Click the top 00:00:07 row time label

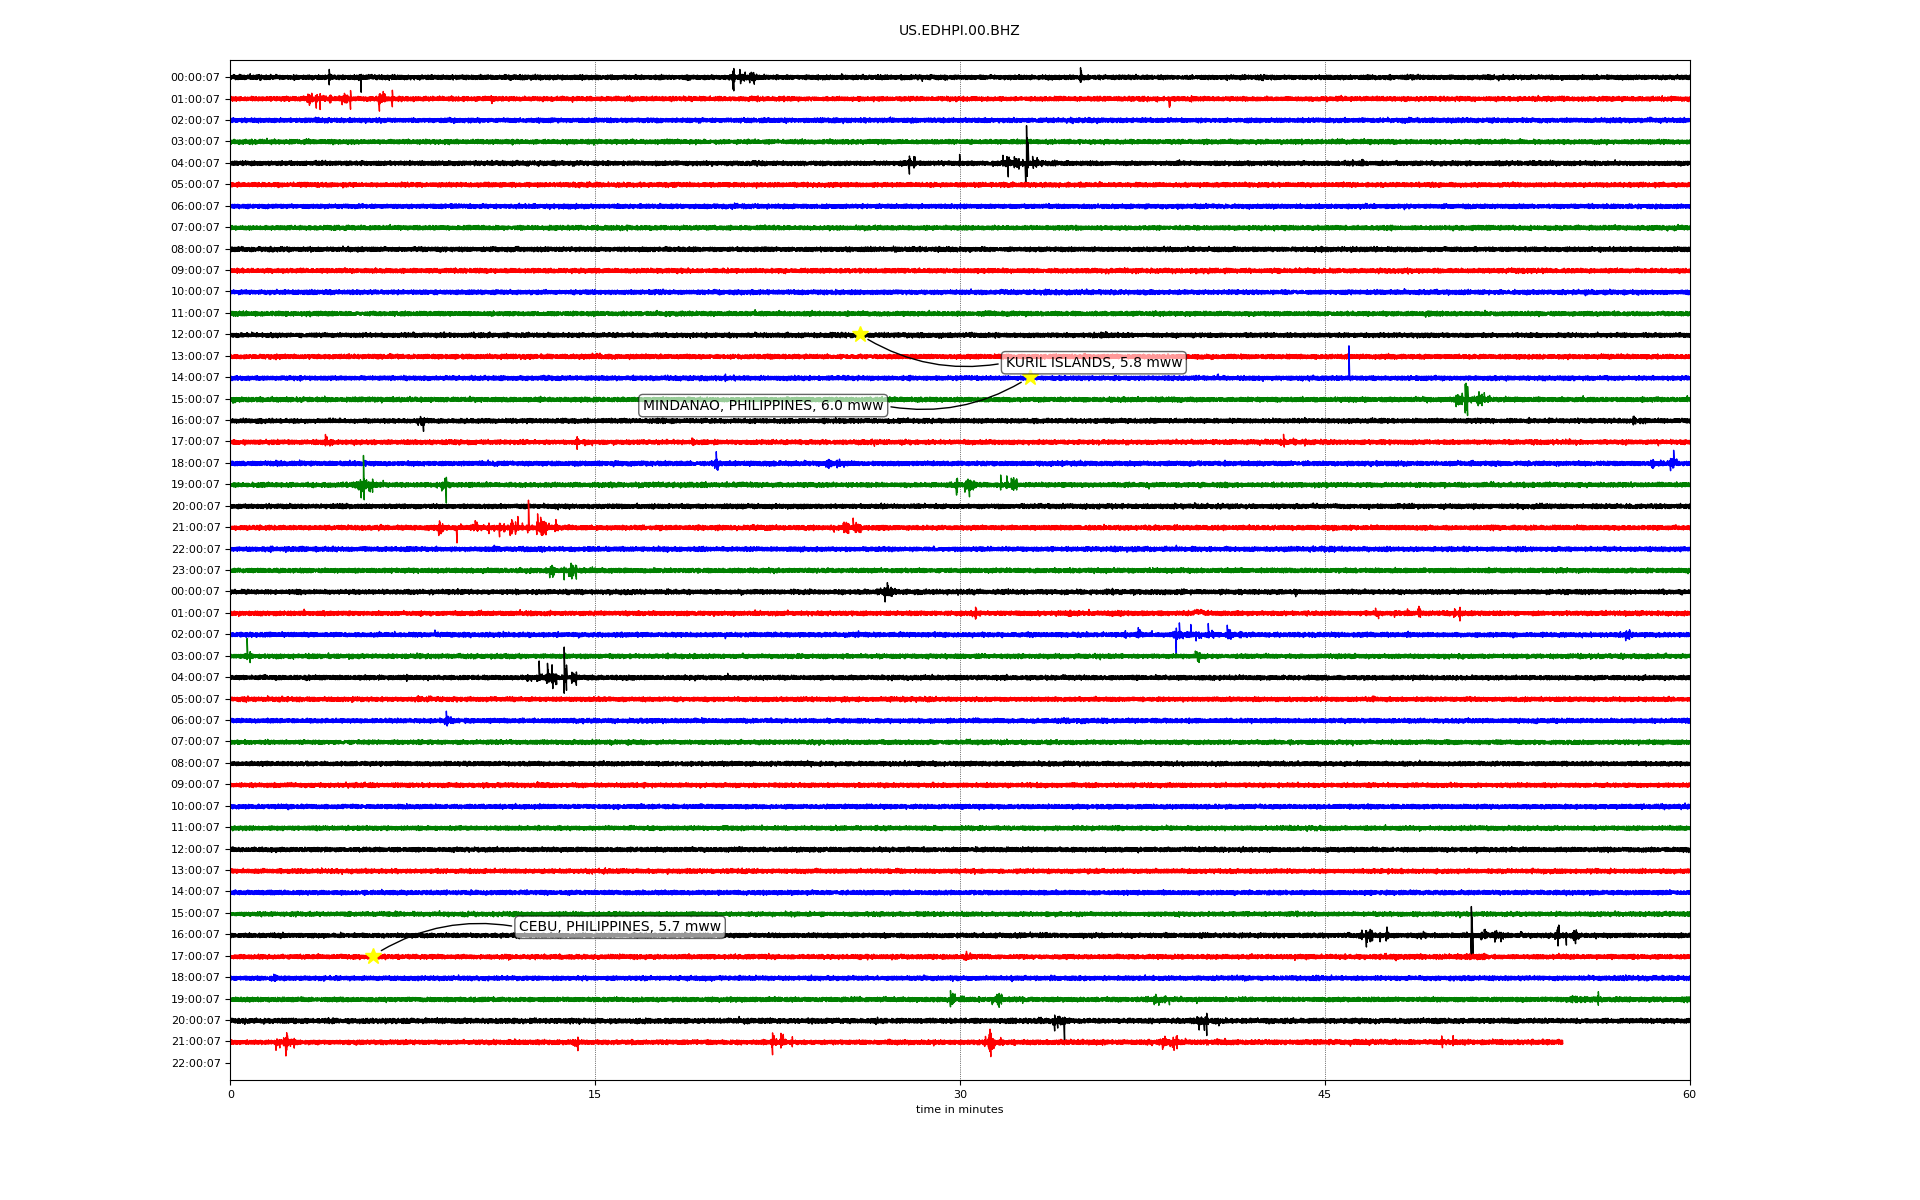click(195, 78)
